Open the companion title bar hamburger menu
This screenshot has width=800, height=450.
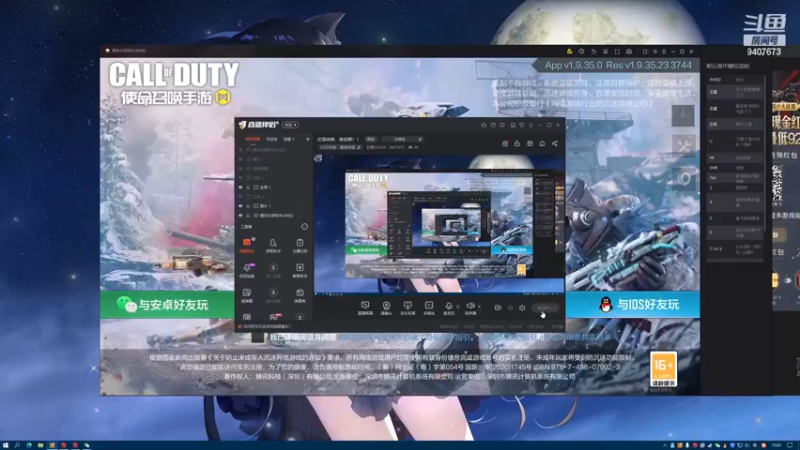(x=531, y=124)
